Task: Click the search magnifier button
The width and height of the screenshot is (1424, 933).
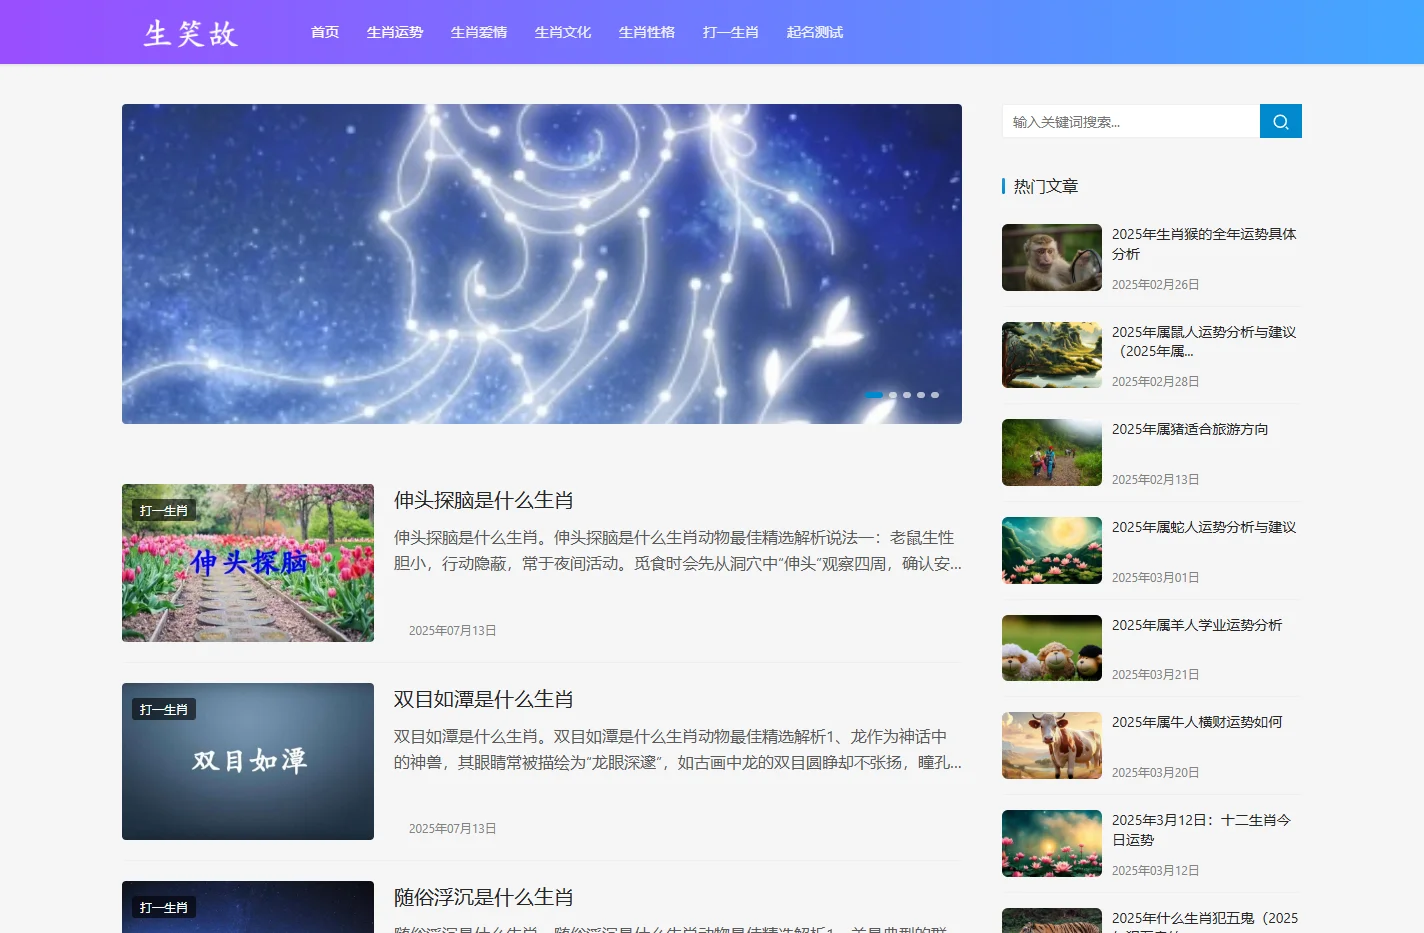Action: [1280, 121]
